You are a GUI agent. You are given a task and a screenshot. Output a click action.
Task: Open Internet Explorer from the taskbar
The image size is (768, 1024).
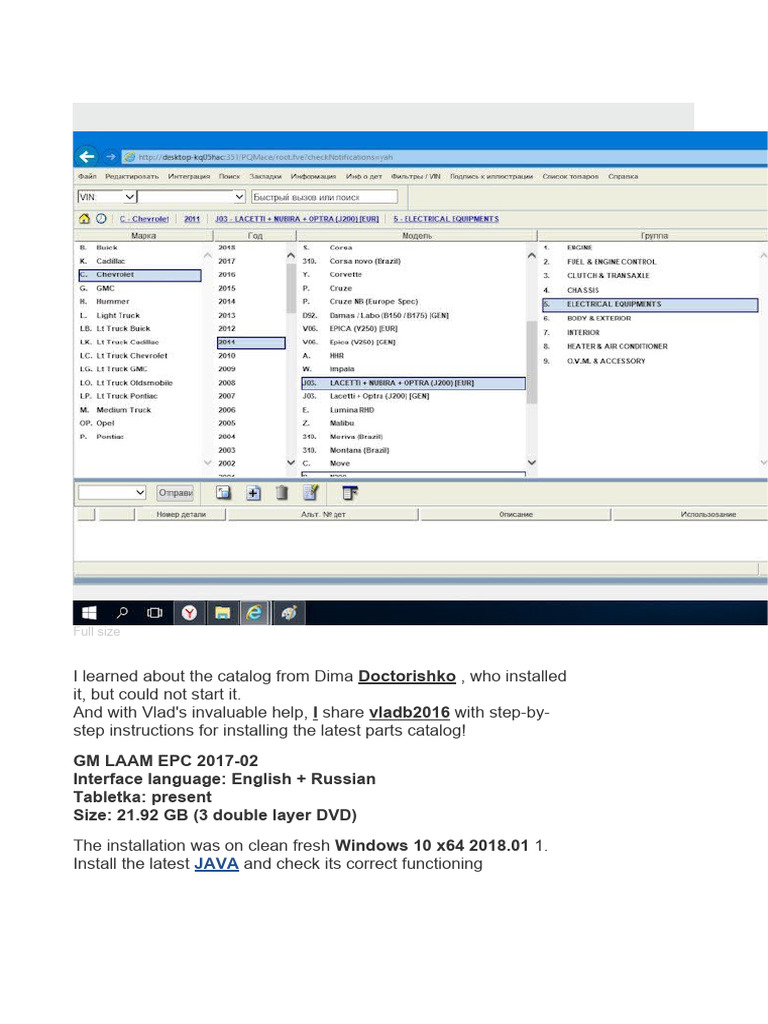click(x=254, y=613)
